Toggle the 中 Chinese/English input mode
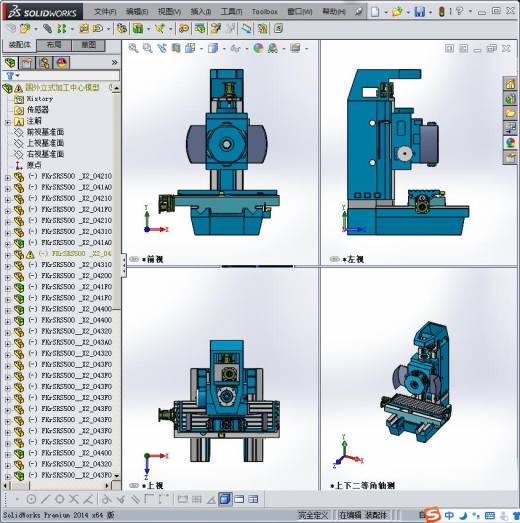 coord(449,515)
